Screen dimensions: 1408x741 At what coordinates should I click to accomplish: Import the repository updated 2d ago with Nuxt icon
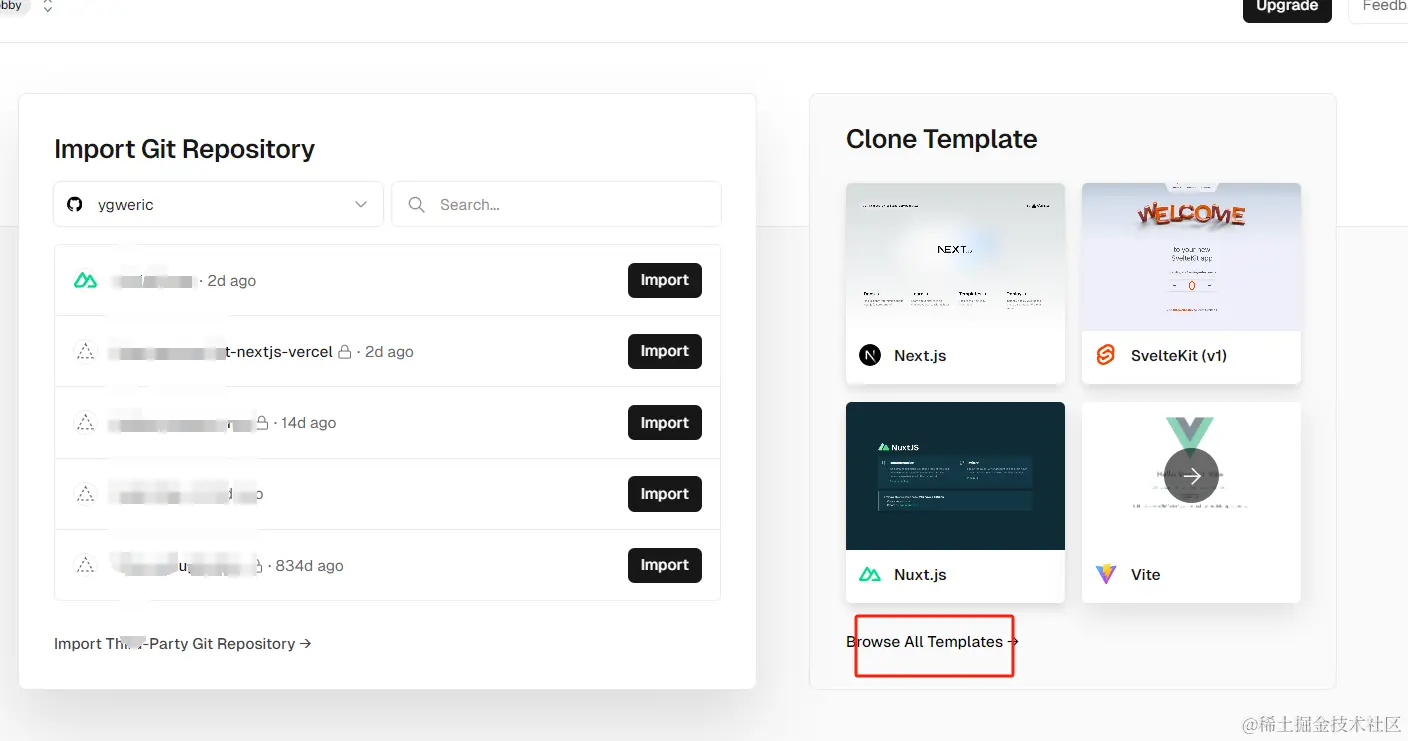click(665, 280)
